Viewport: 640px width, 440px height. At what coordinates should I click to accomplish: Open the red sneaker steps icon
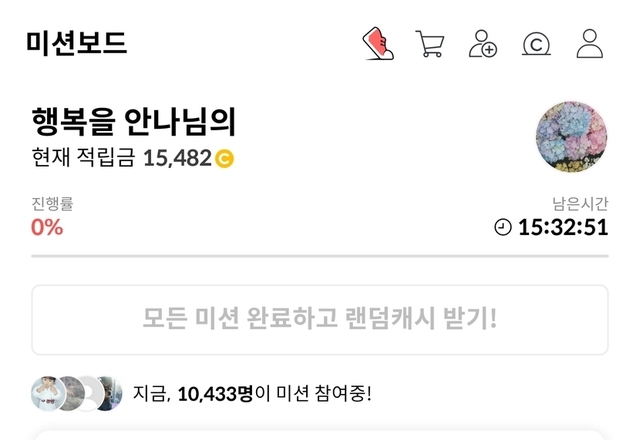[378, 44]
